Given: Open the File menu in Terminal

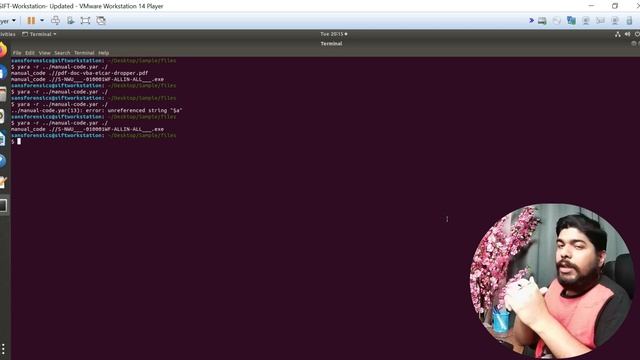Looking at the screenshot, I should click(x=17, y=53).
